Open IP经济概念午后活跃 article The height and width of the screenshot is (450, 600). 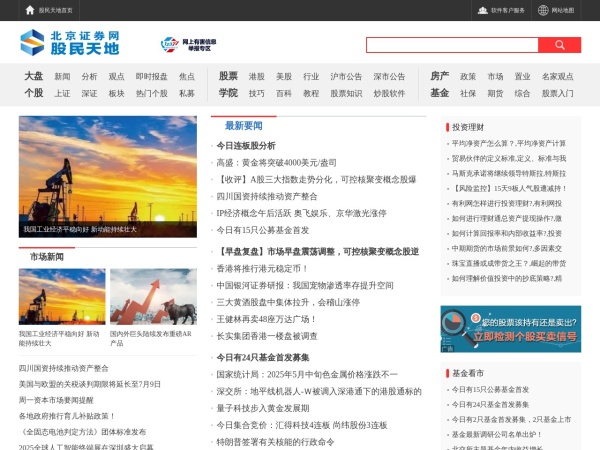(x=302, y=213)
